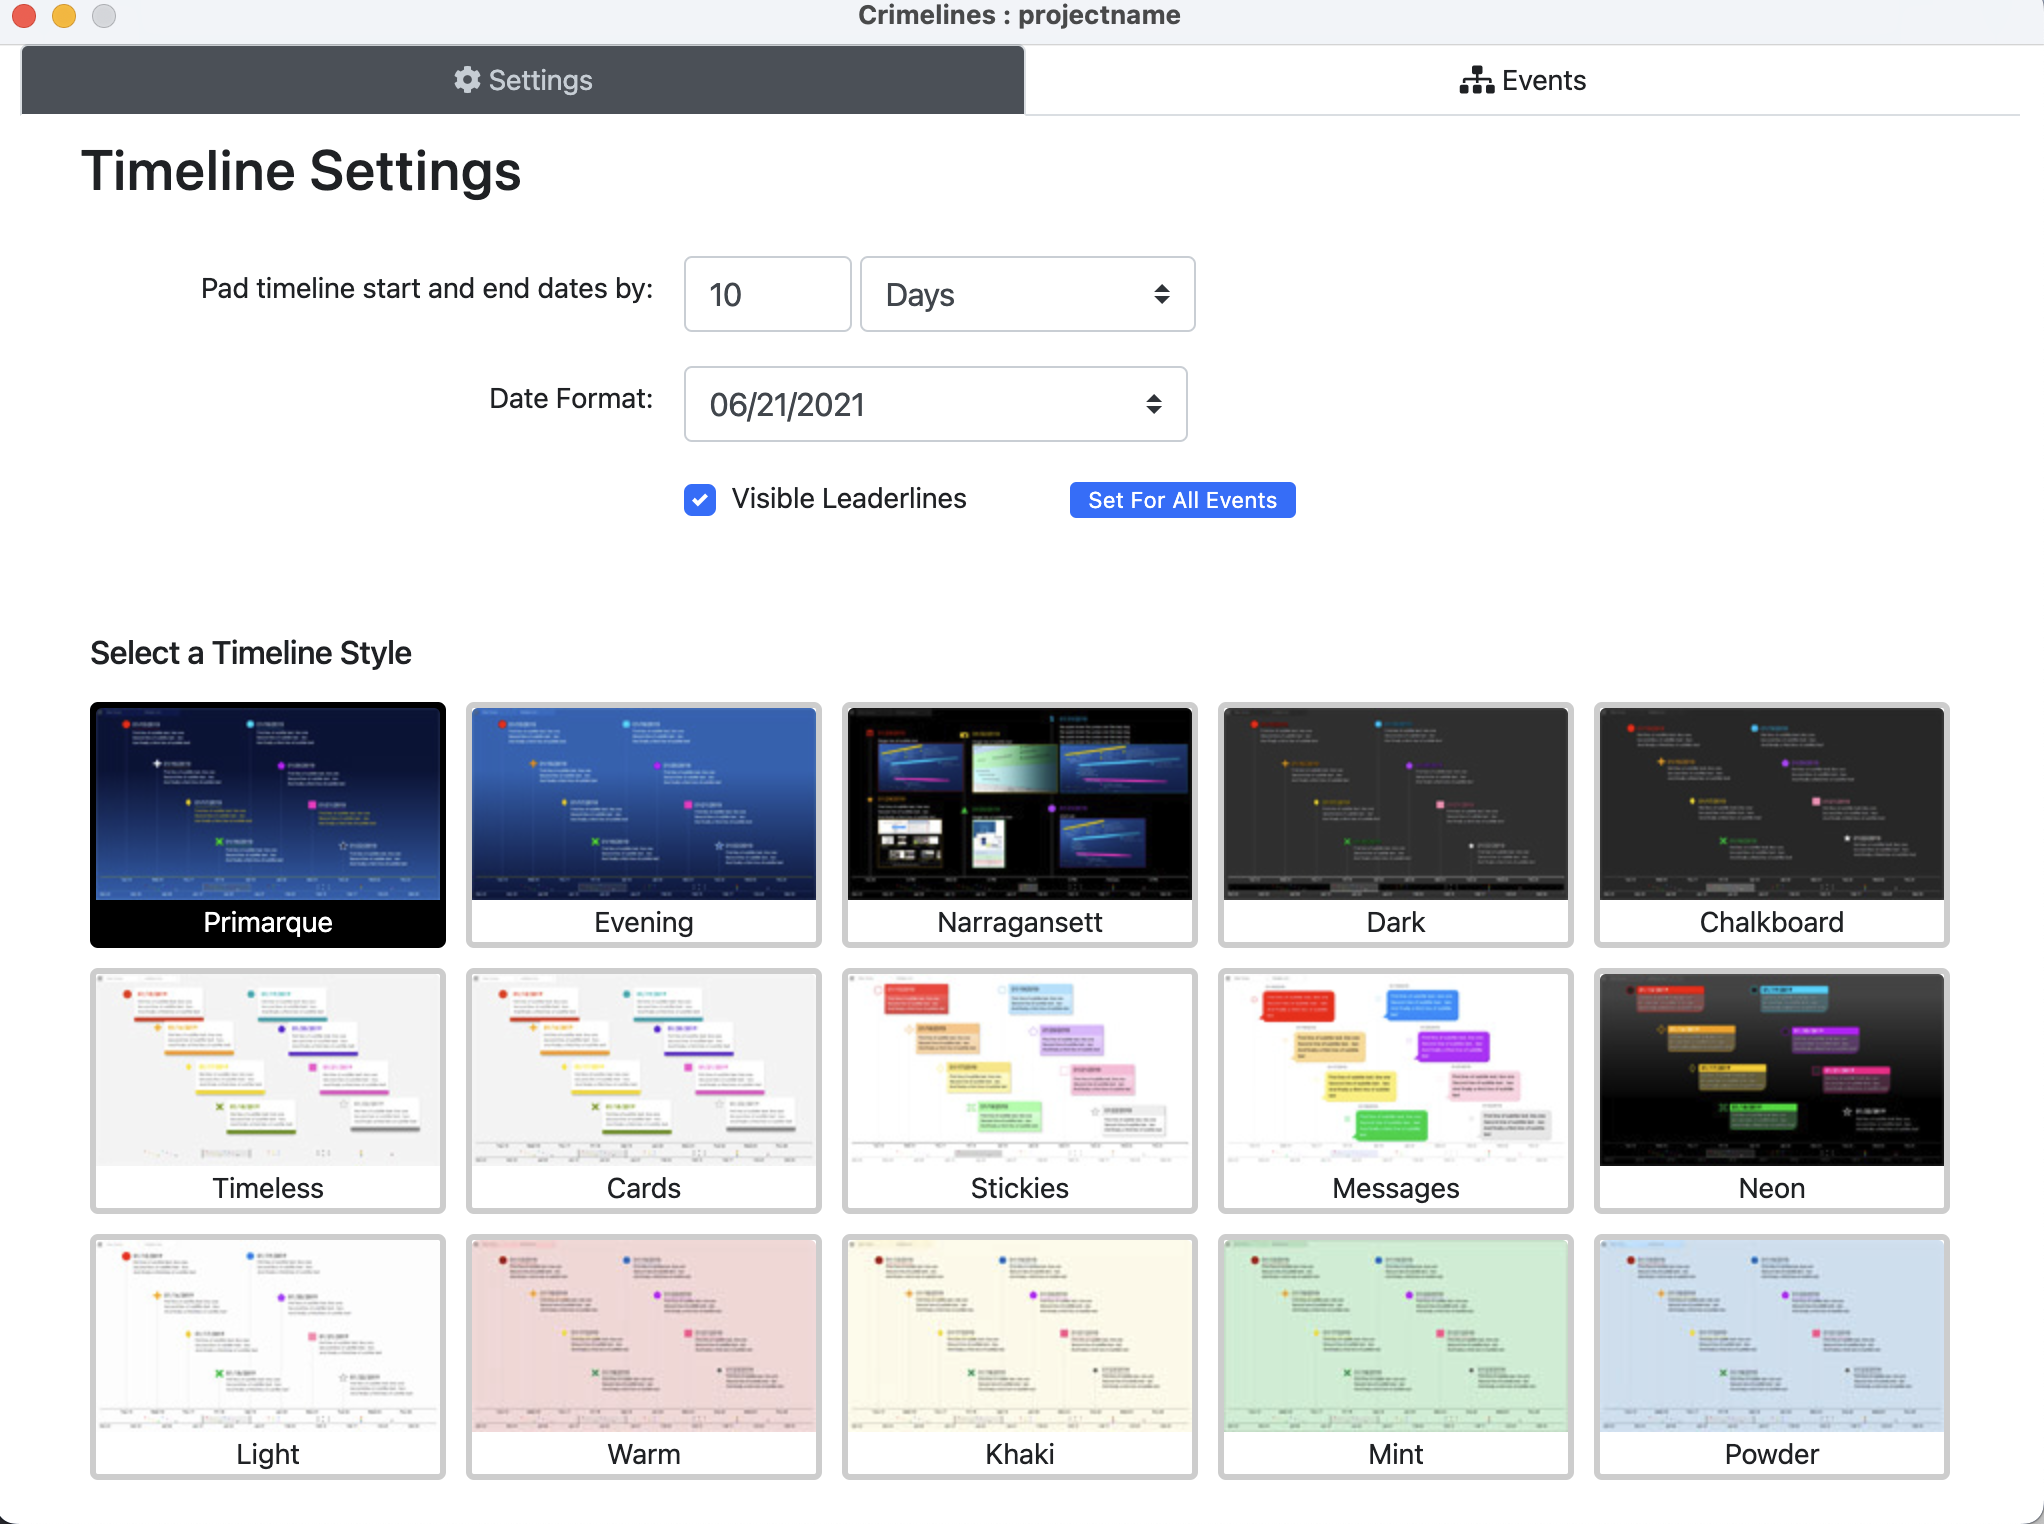
Task: Select the Neon timeline style
Action: point(1771,1090)
